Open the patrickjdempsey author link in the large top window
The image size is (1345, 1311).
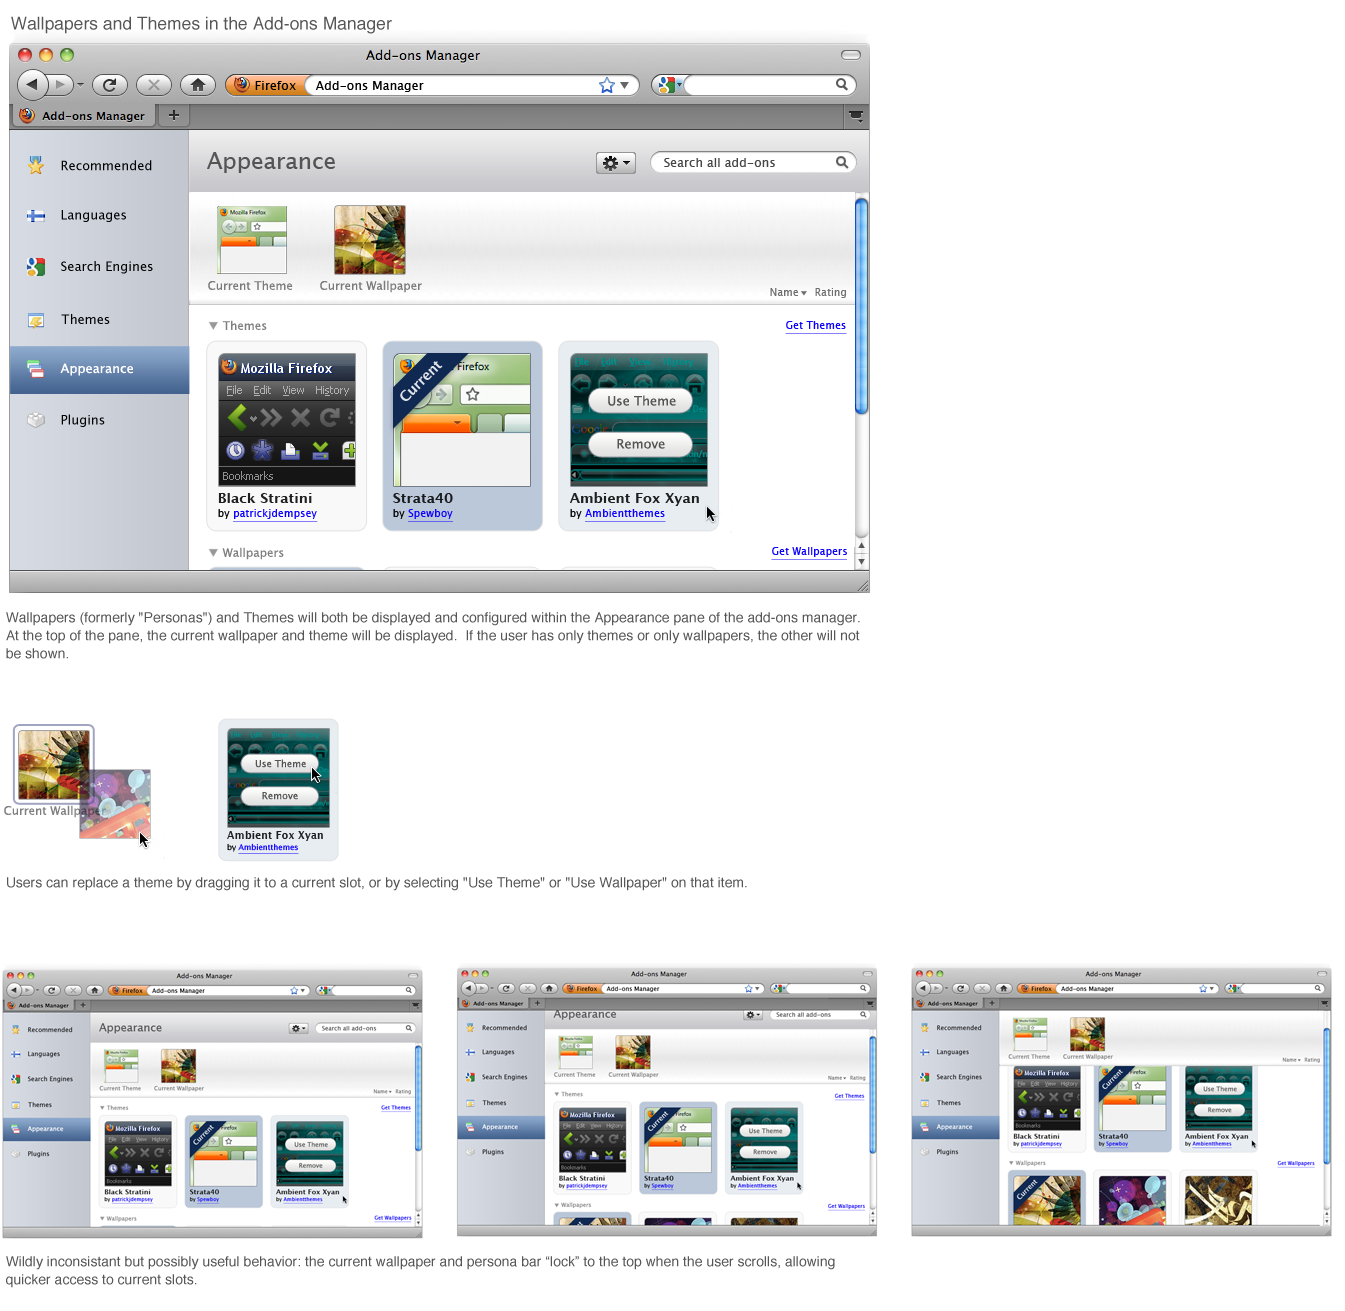pyautogui.click(x=275, y=514)
